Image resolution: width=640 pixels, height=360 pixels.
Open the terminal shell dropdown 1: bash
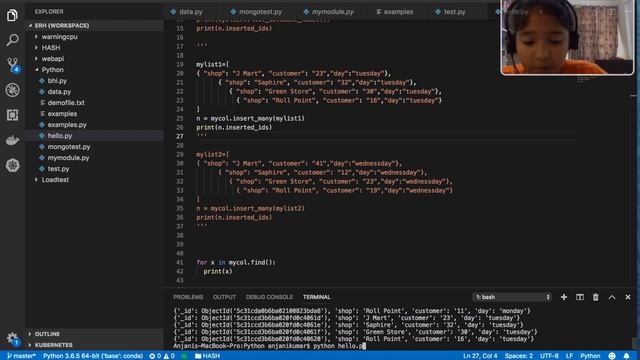(512, 297)
